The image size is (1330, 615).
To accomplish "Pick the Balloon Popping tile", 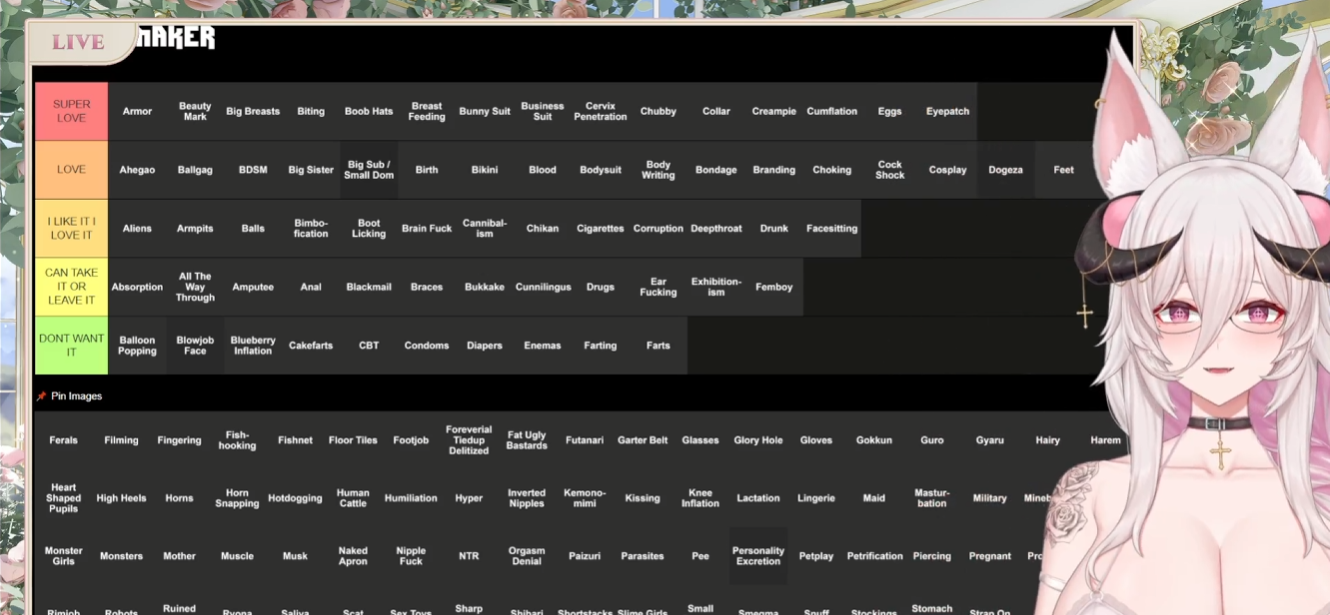I will tap(137, 345).
